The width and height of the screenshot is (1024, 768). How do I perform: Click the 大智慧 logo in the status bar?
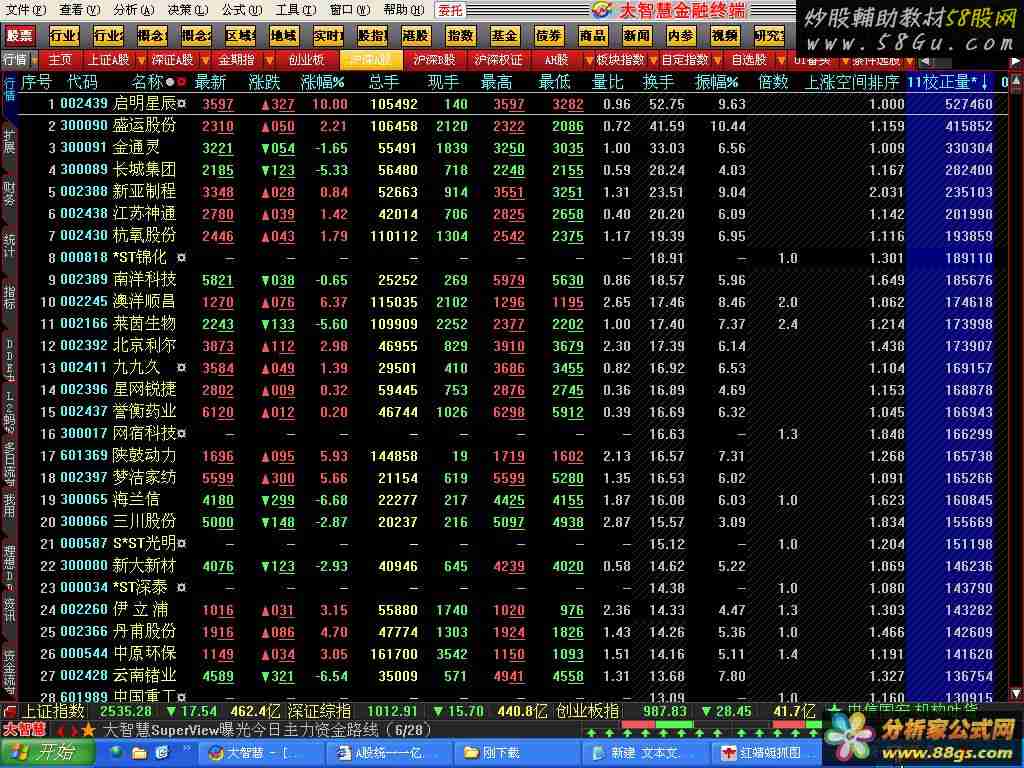coord(25,729)
